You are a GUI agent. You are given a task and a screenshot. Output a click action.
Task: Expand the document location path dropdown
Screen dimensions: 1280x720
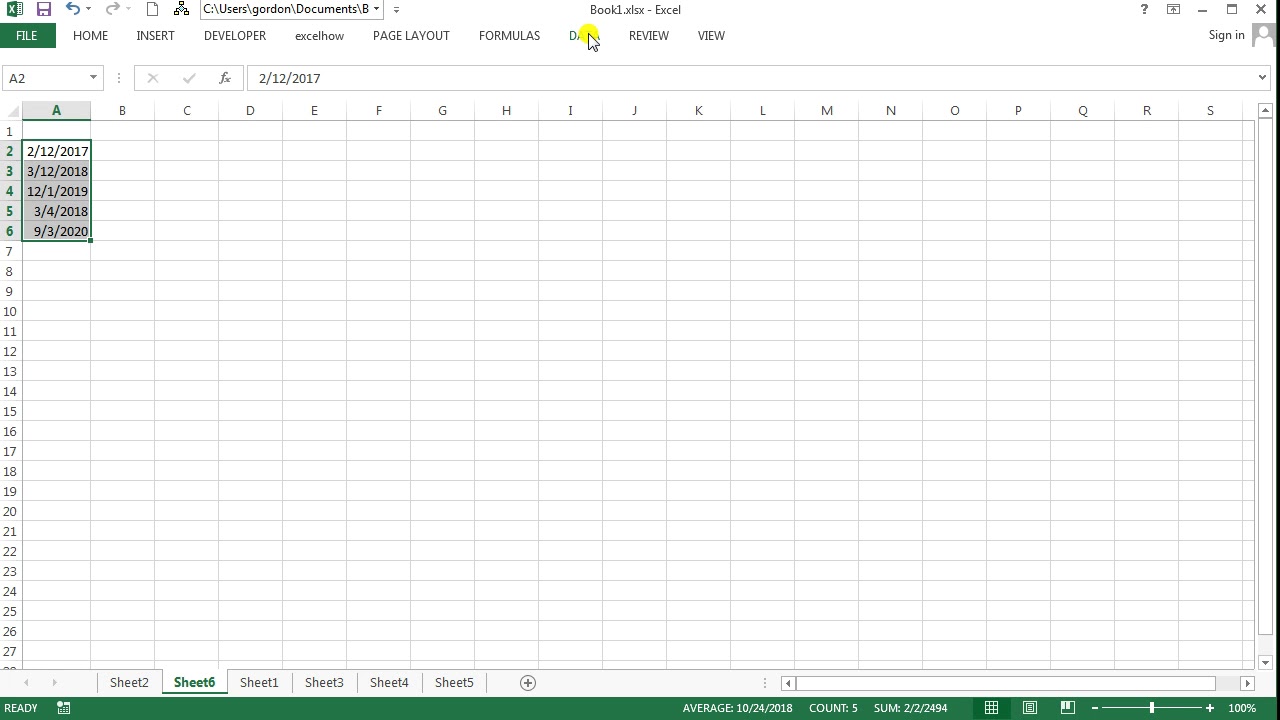coord(376,9)
